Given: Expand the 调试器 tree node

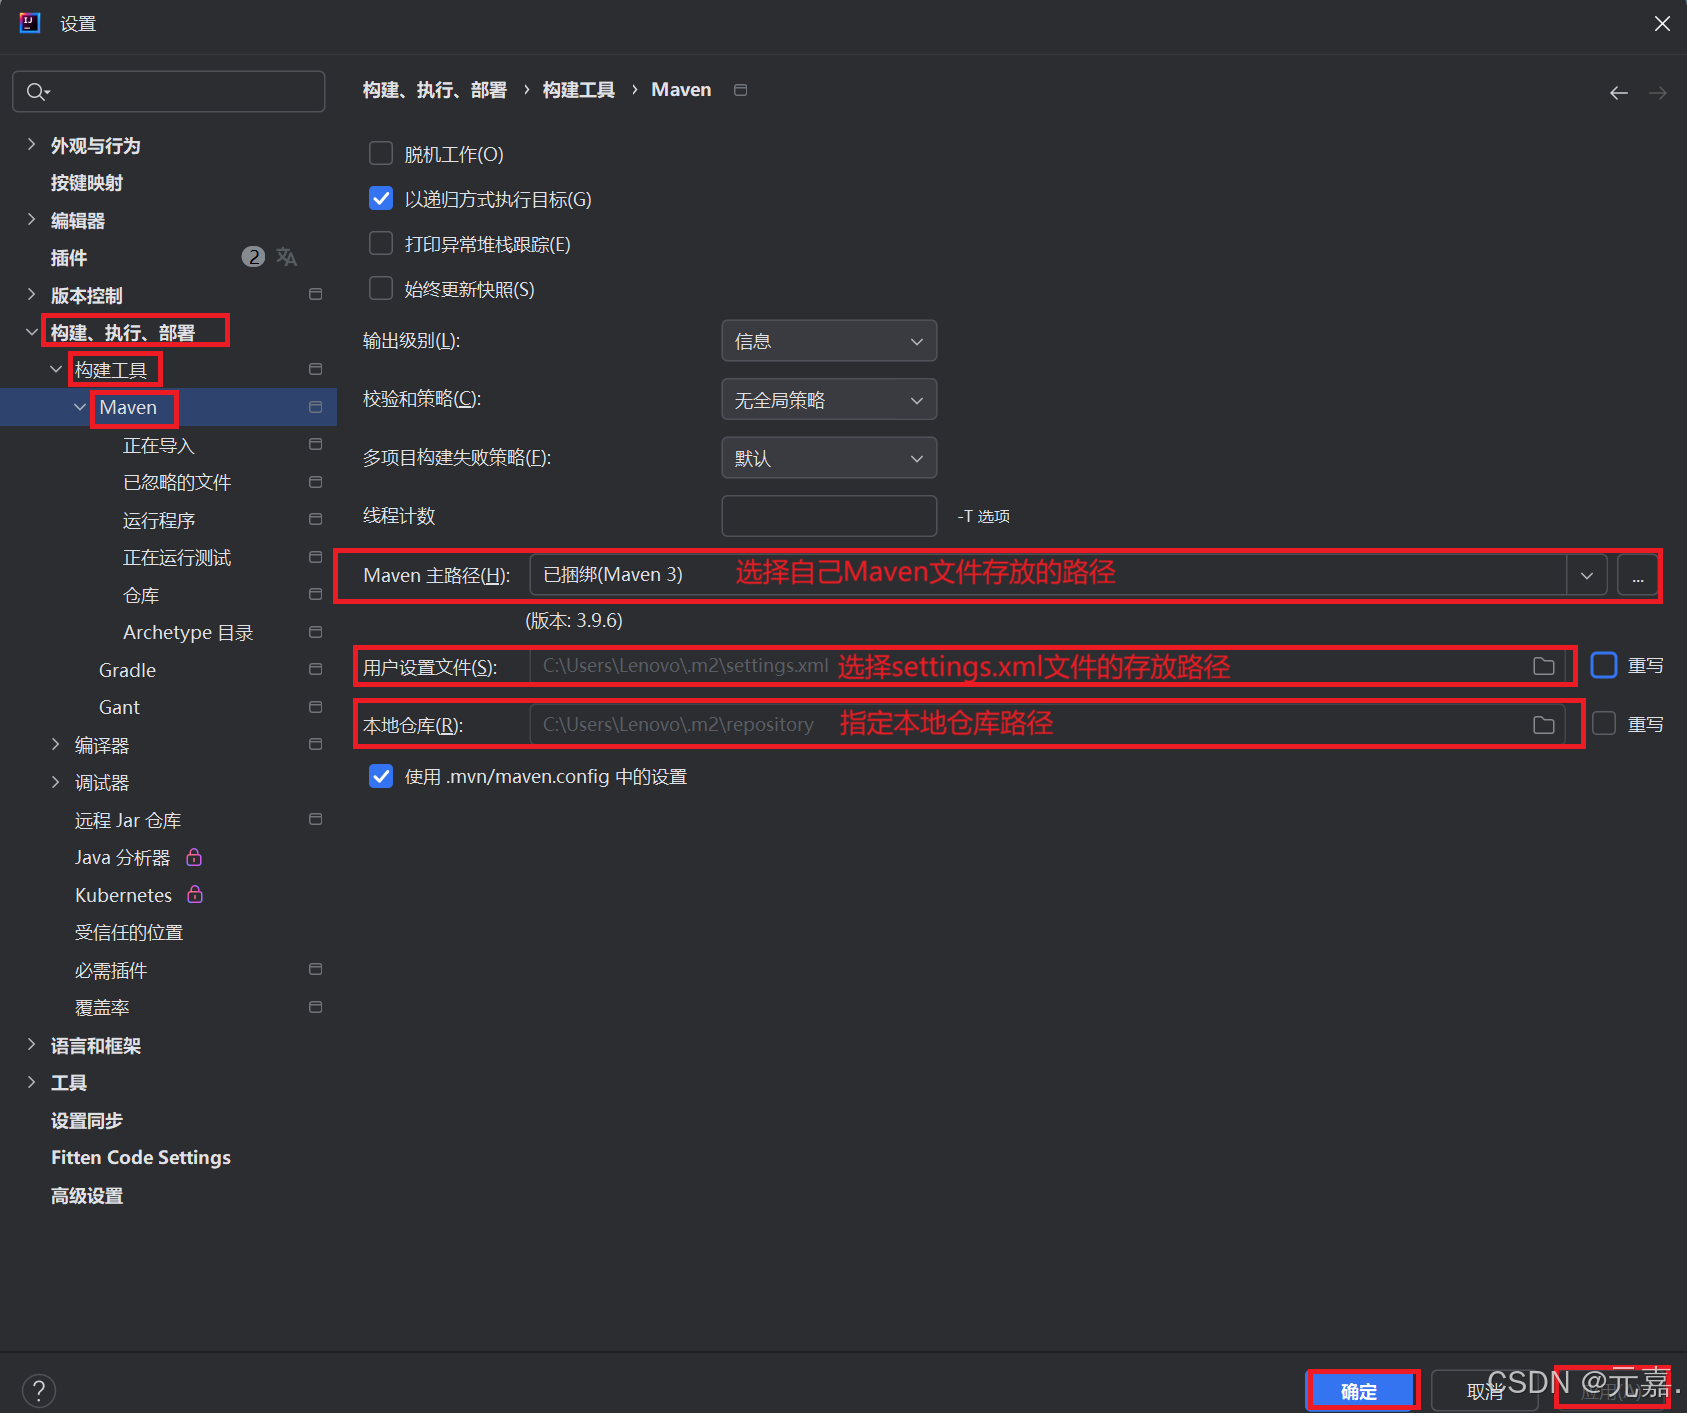Looking at the screenshot, I should click(x=56, y=782).
